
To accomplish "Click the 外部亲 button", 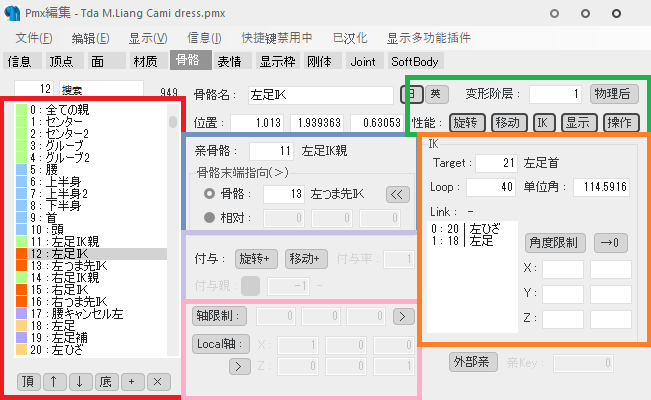I will [473, 362].
